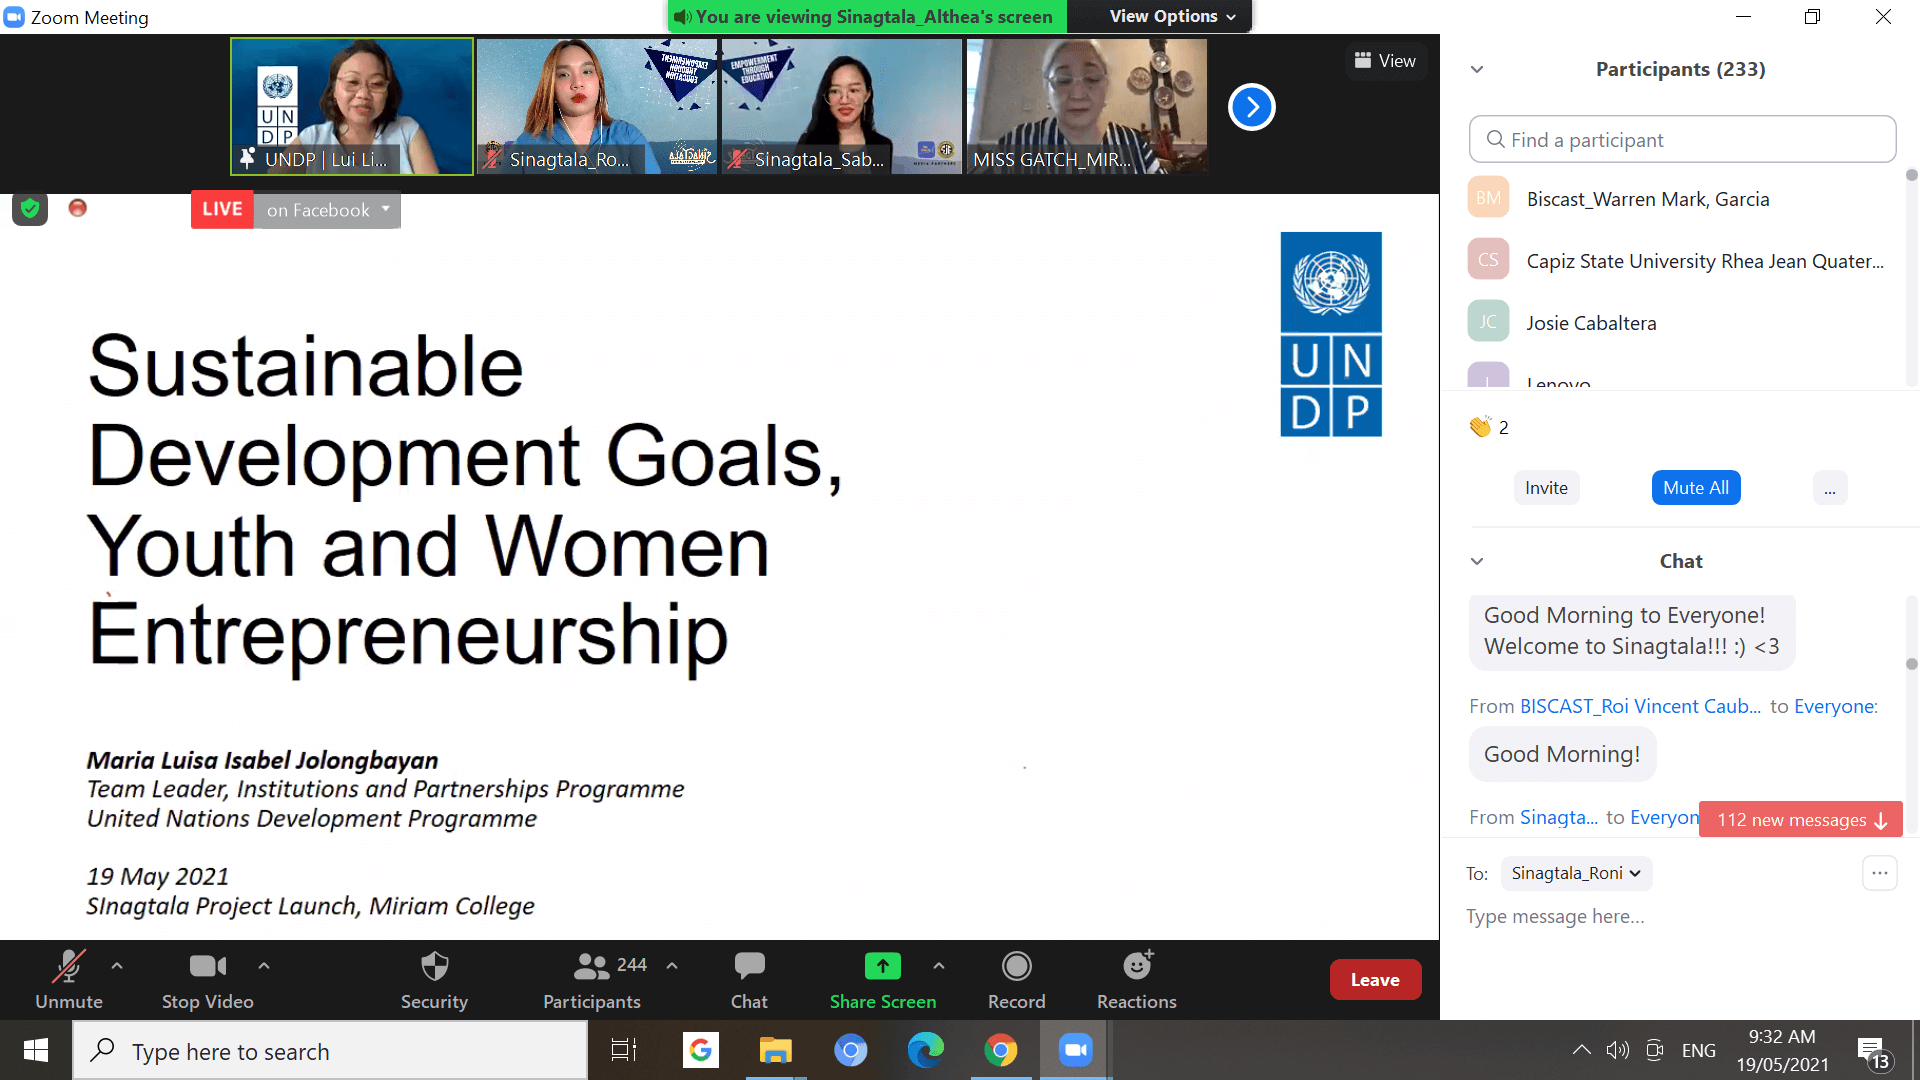The height and width of the screenshot is (1080, 1920).
Task: Select participant Capiz State University Rhea Jean
Action: [1682, 261]
